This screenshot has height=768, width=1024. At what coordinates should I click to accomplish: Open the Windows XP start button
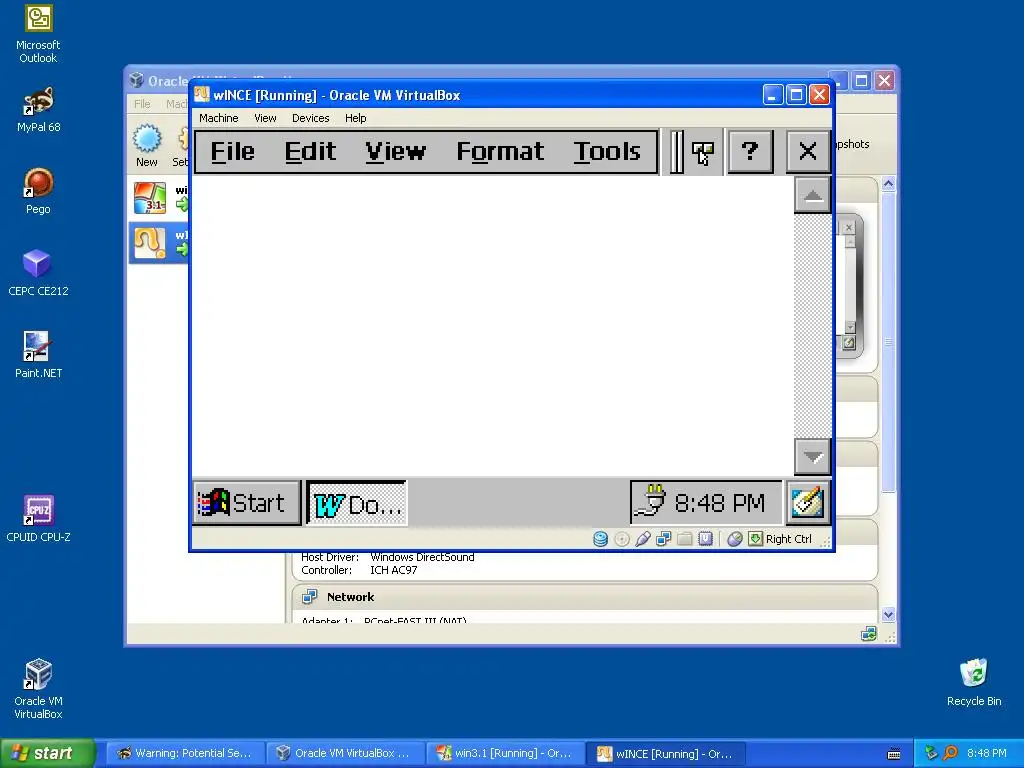[47, 753]
